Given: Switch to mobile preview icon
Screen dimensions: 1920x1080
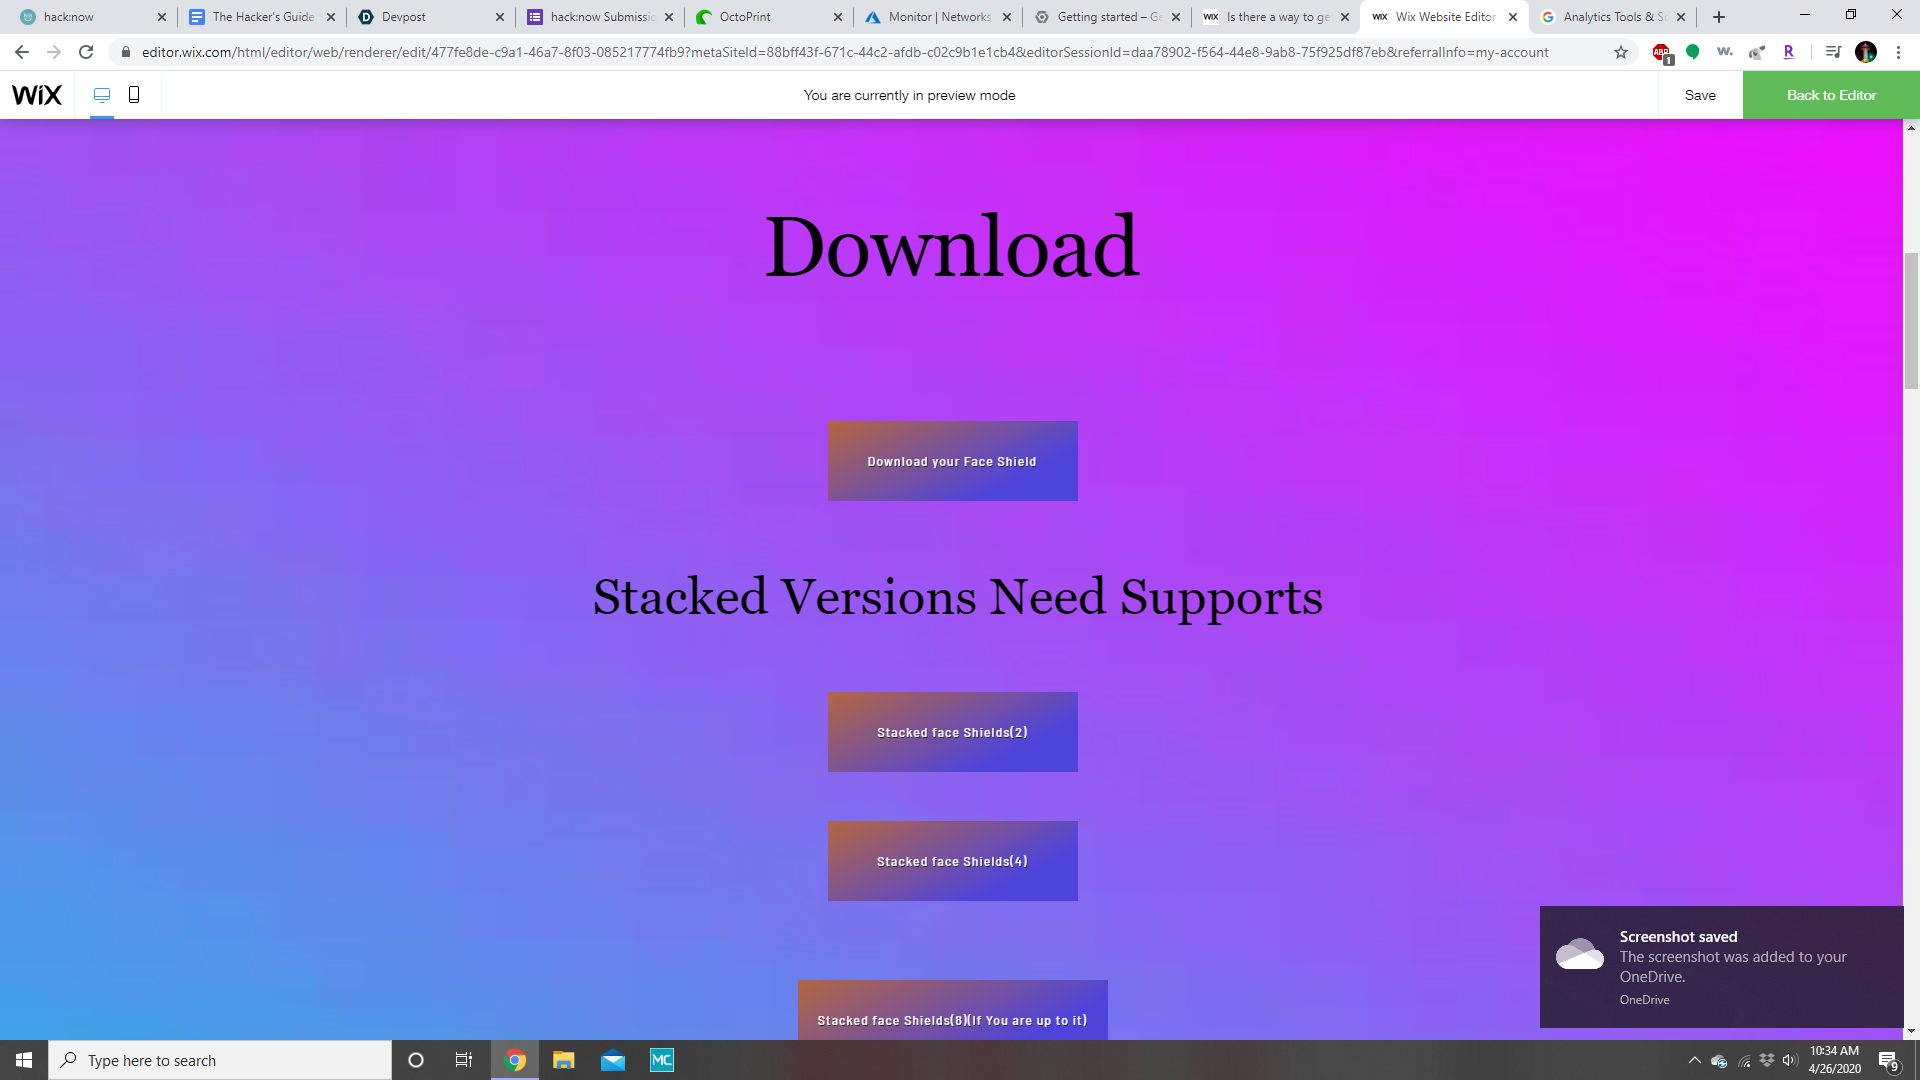Looking at the screenshot, I should (134, 95).
